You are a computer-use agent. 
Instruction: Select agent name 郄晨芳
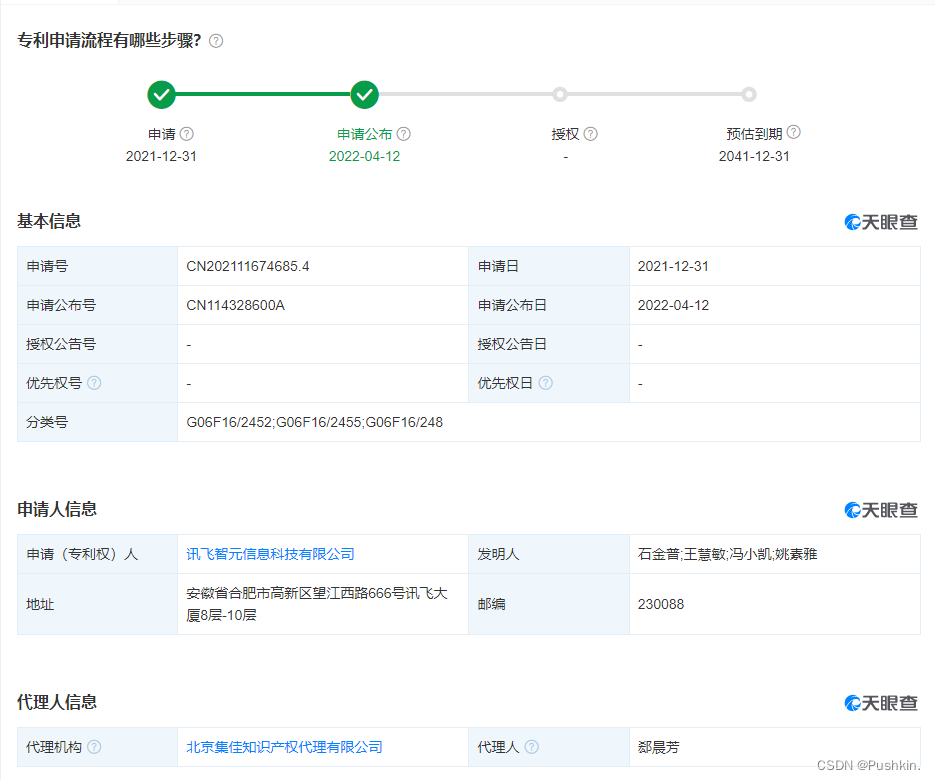pos(658,747)
